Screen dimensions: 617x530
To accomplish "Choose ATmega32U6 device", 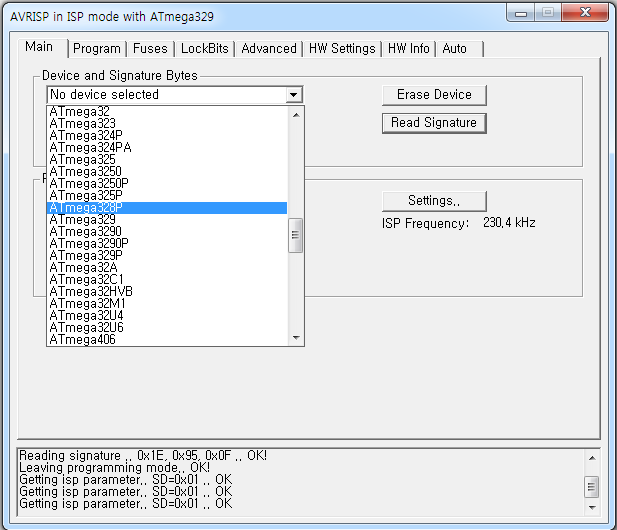I will pyautogui.click(x=167, y=328).
